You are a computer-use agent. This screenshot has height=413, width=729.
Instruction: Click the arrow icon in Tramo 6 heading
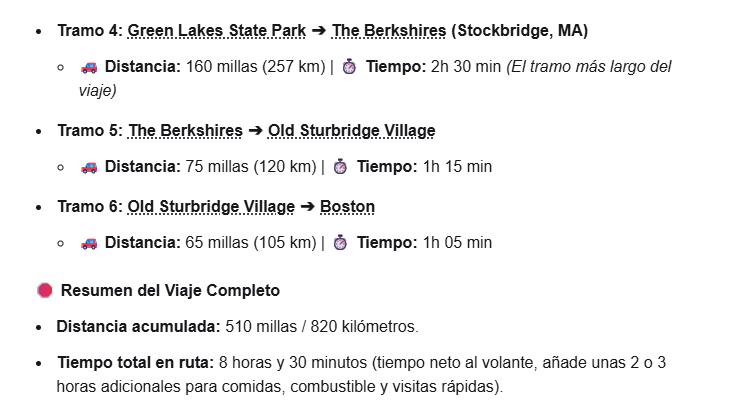(307, 207)
